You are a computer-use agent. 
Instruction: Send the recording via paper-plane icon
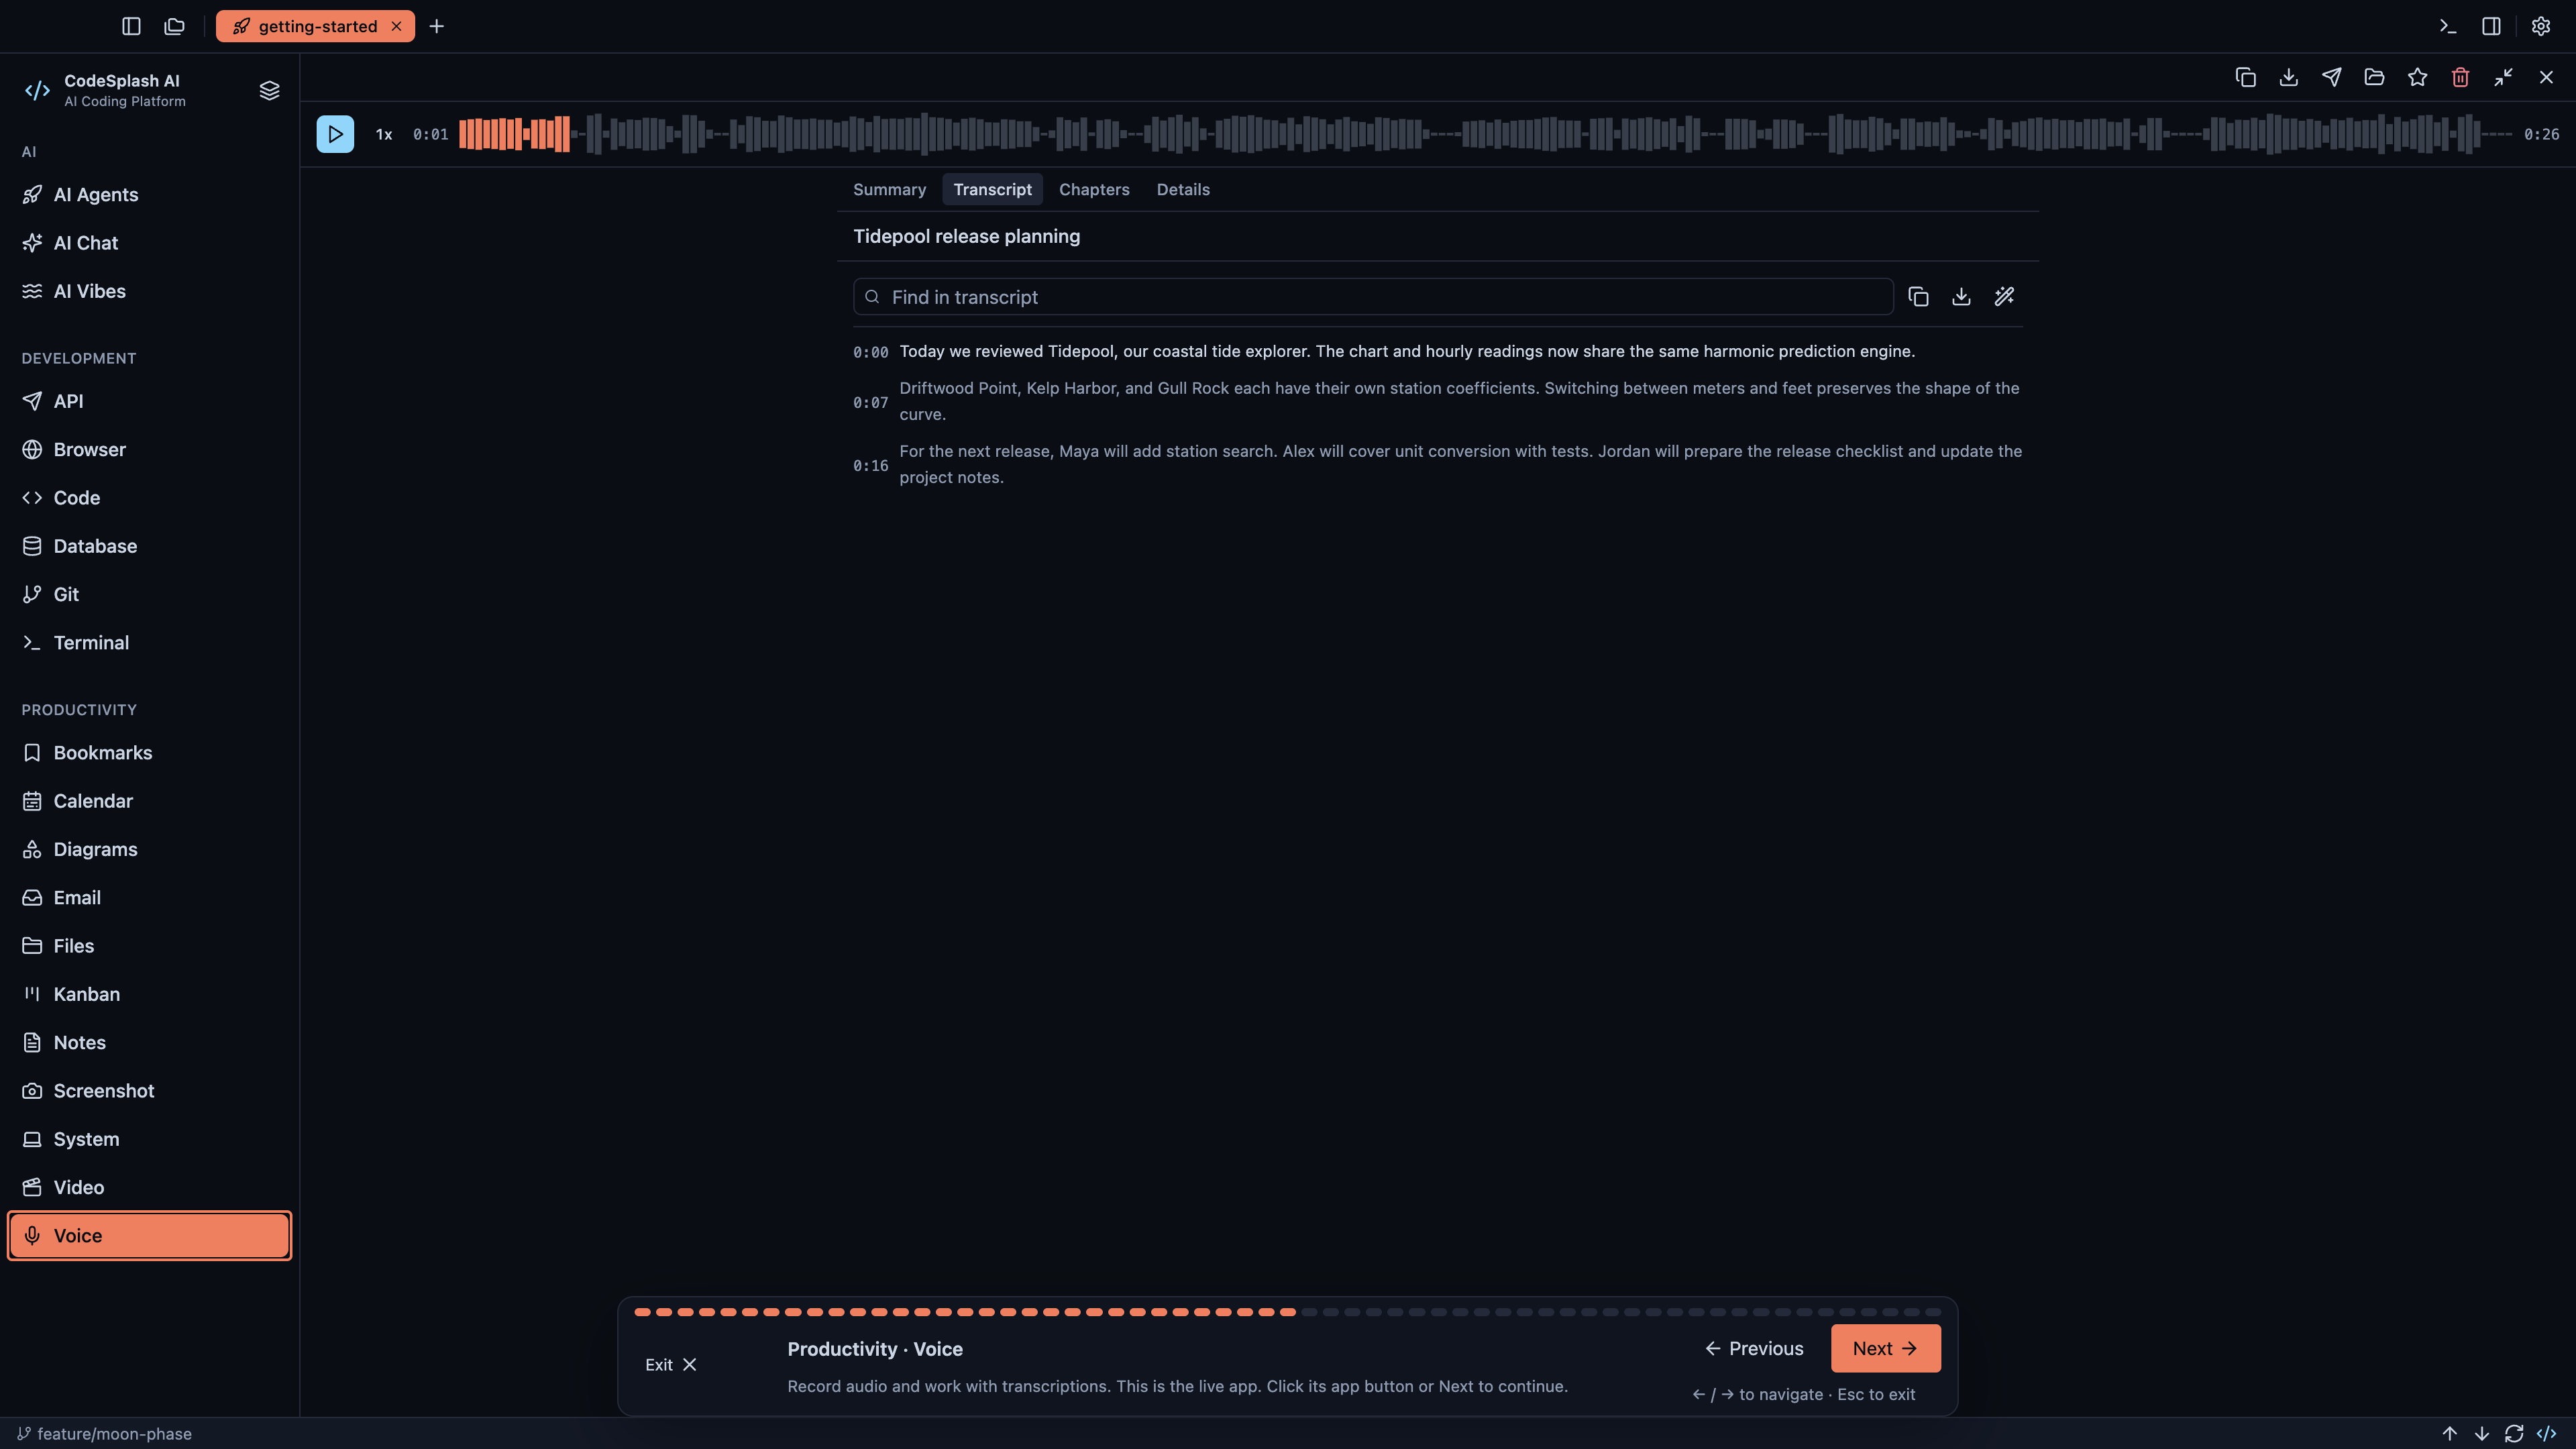coord(2331,77)
